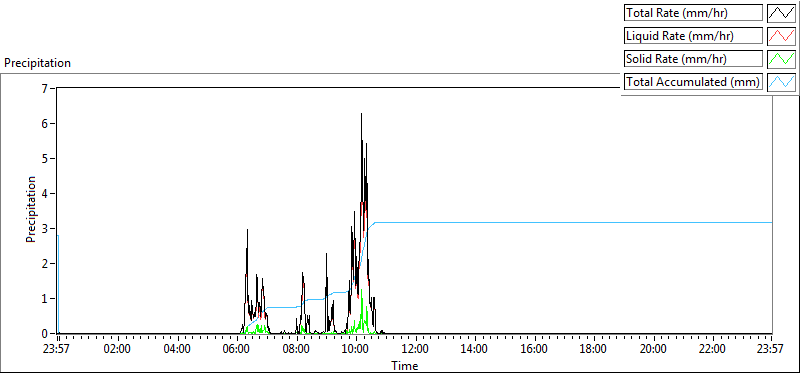This screenshot has height=373, width=800.
Task: Click the right 23:57 end time label
Action: coord(771,350)
